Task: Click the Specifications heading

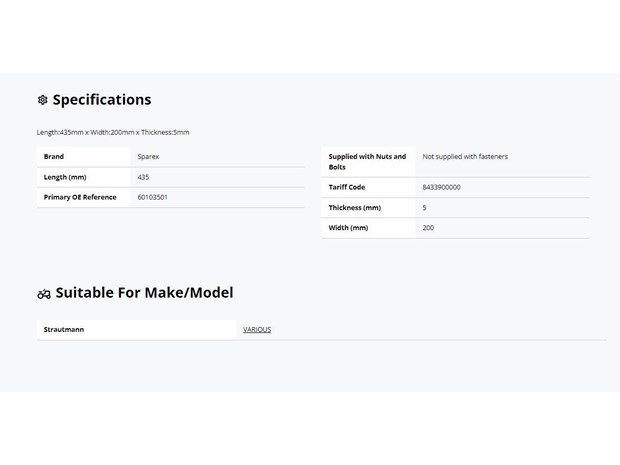Action: [102, 100]
